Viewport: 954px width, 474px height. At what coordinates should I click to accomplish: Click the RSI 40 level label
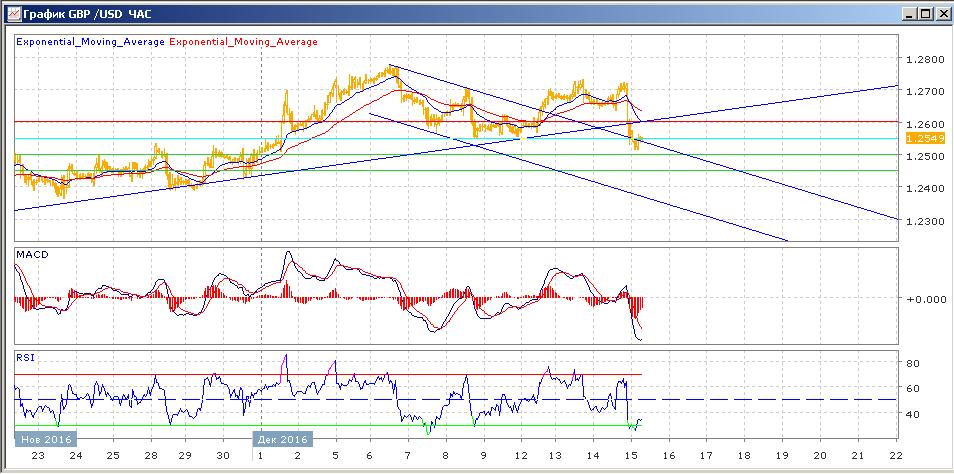pyautogui.click(x=913, y=414)
